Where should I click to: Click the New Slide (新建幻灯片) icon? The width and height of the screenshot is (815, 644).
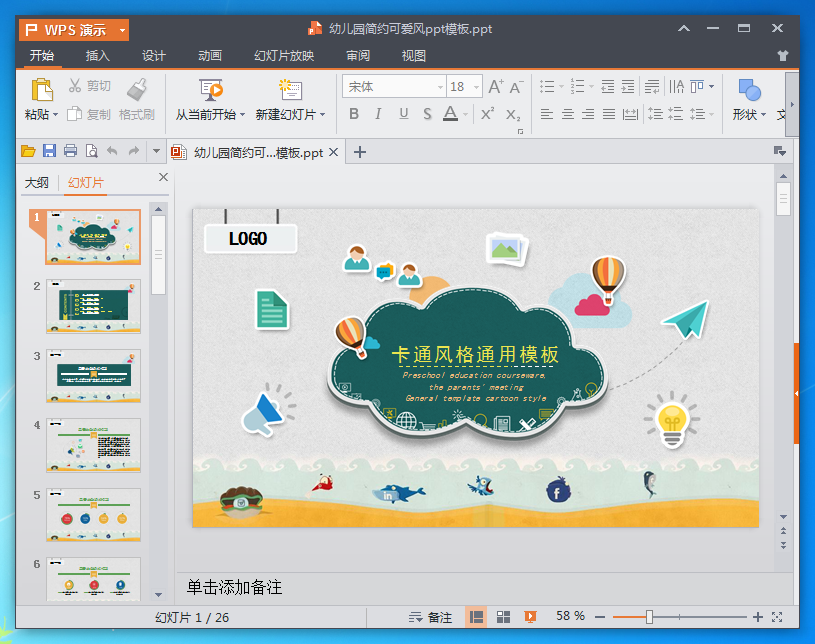coord(290,89)
